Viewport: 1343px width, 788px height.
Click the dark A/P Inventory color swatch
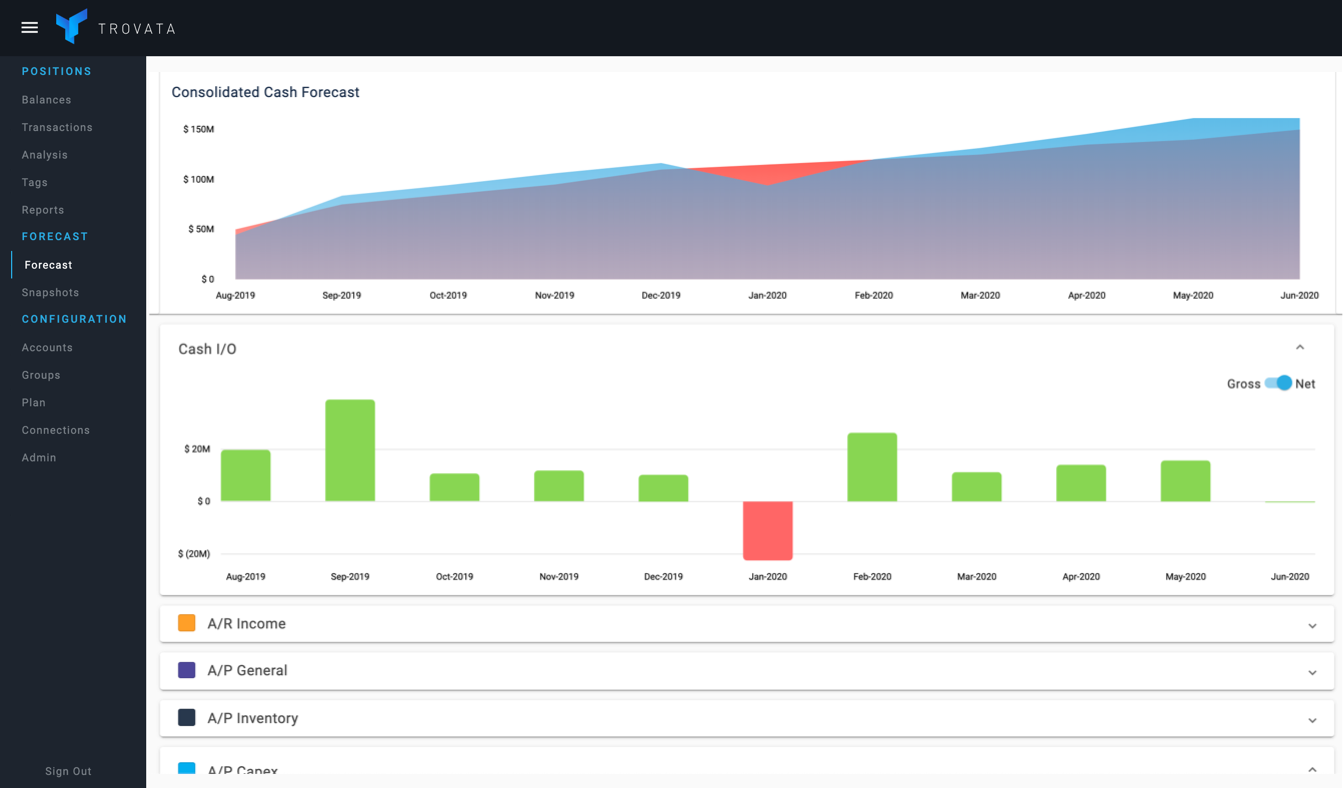tap(187, 718)
